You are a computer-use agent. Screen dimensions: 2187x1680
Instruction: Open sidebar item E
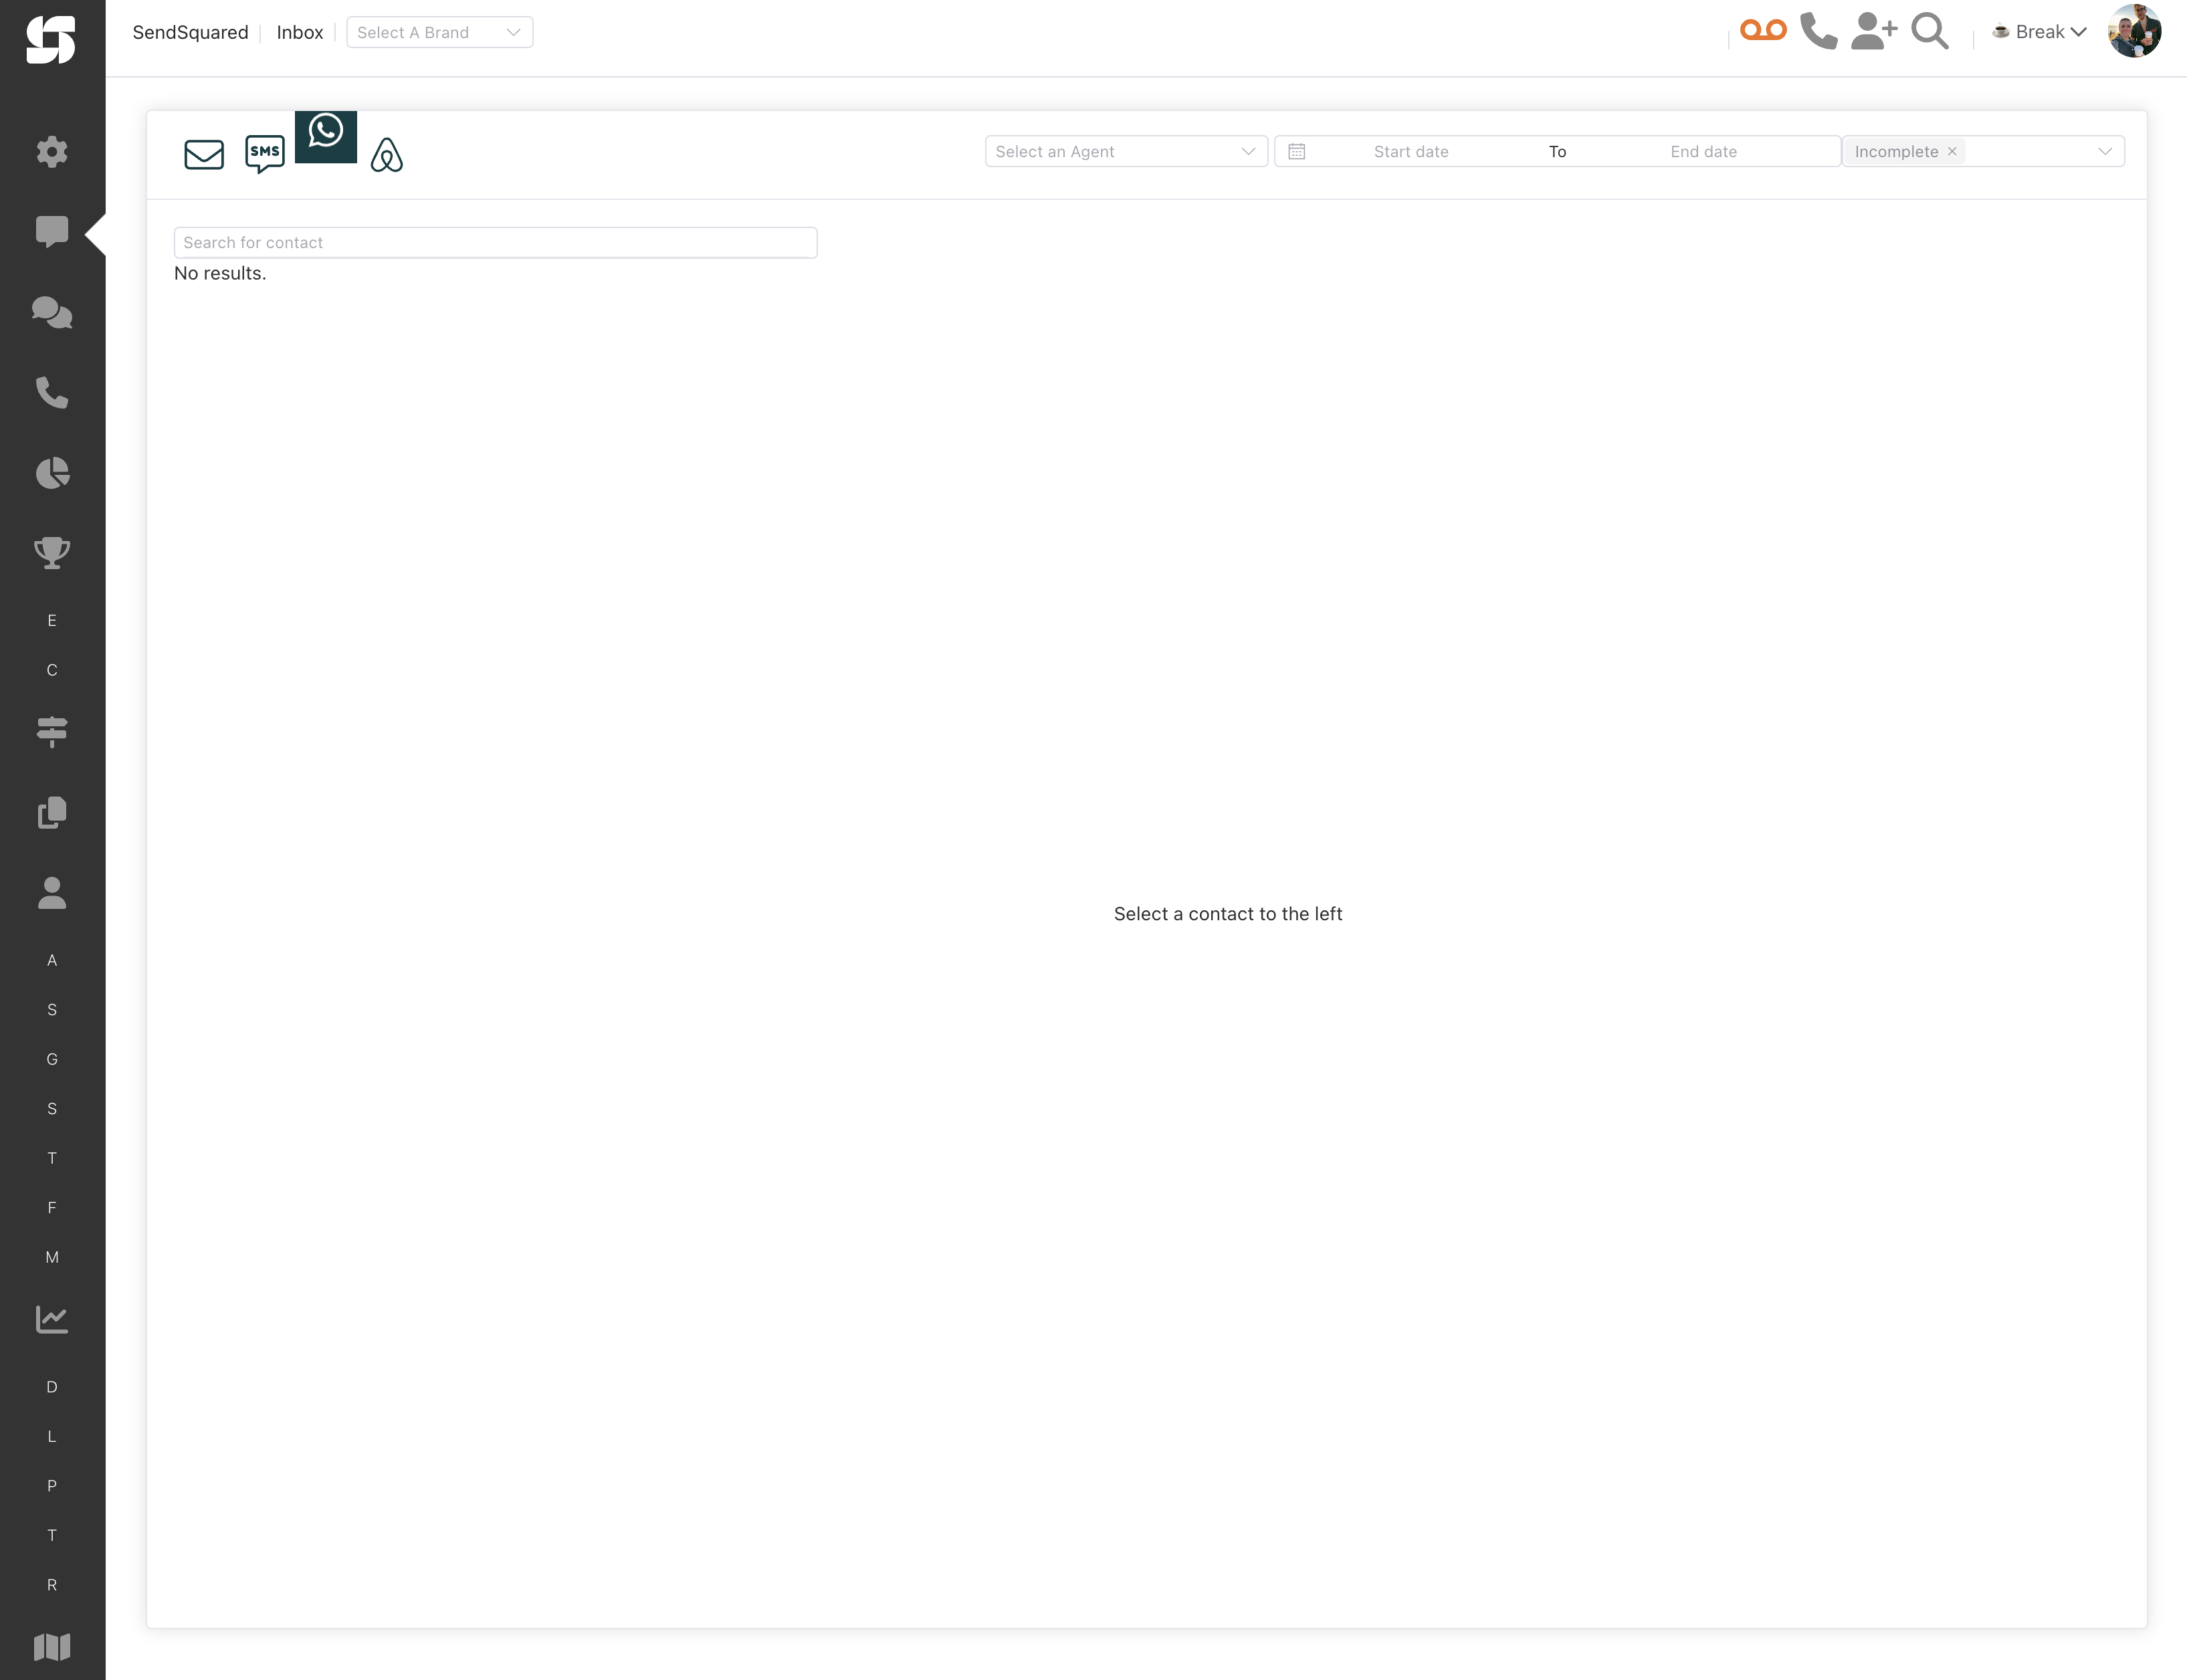52,621
